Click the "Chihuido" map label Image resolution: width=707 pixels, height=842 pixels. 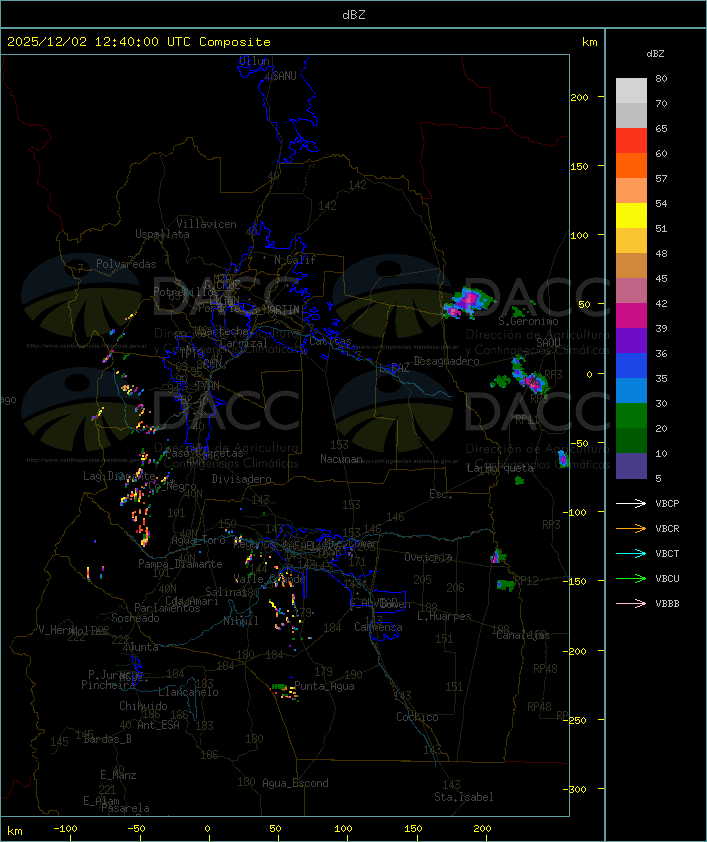click(143, 706)
